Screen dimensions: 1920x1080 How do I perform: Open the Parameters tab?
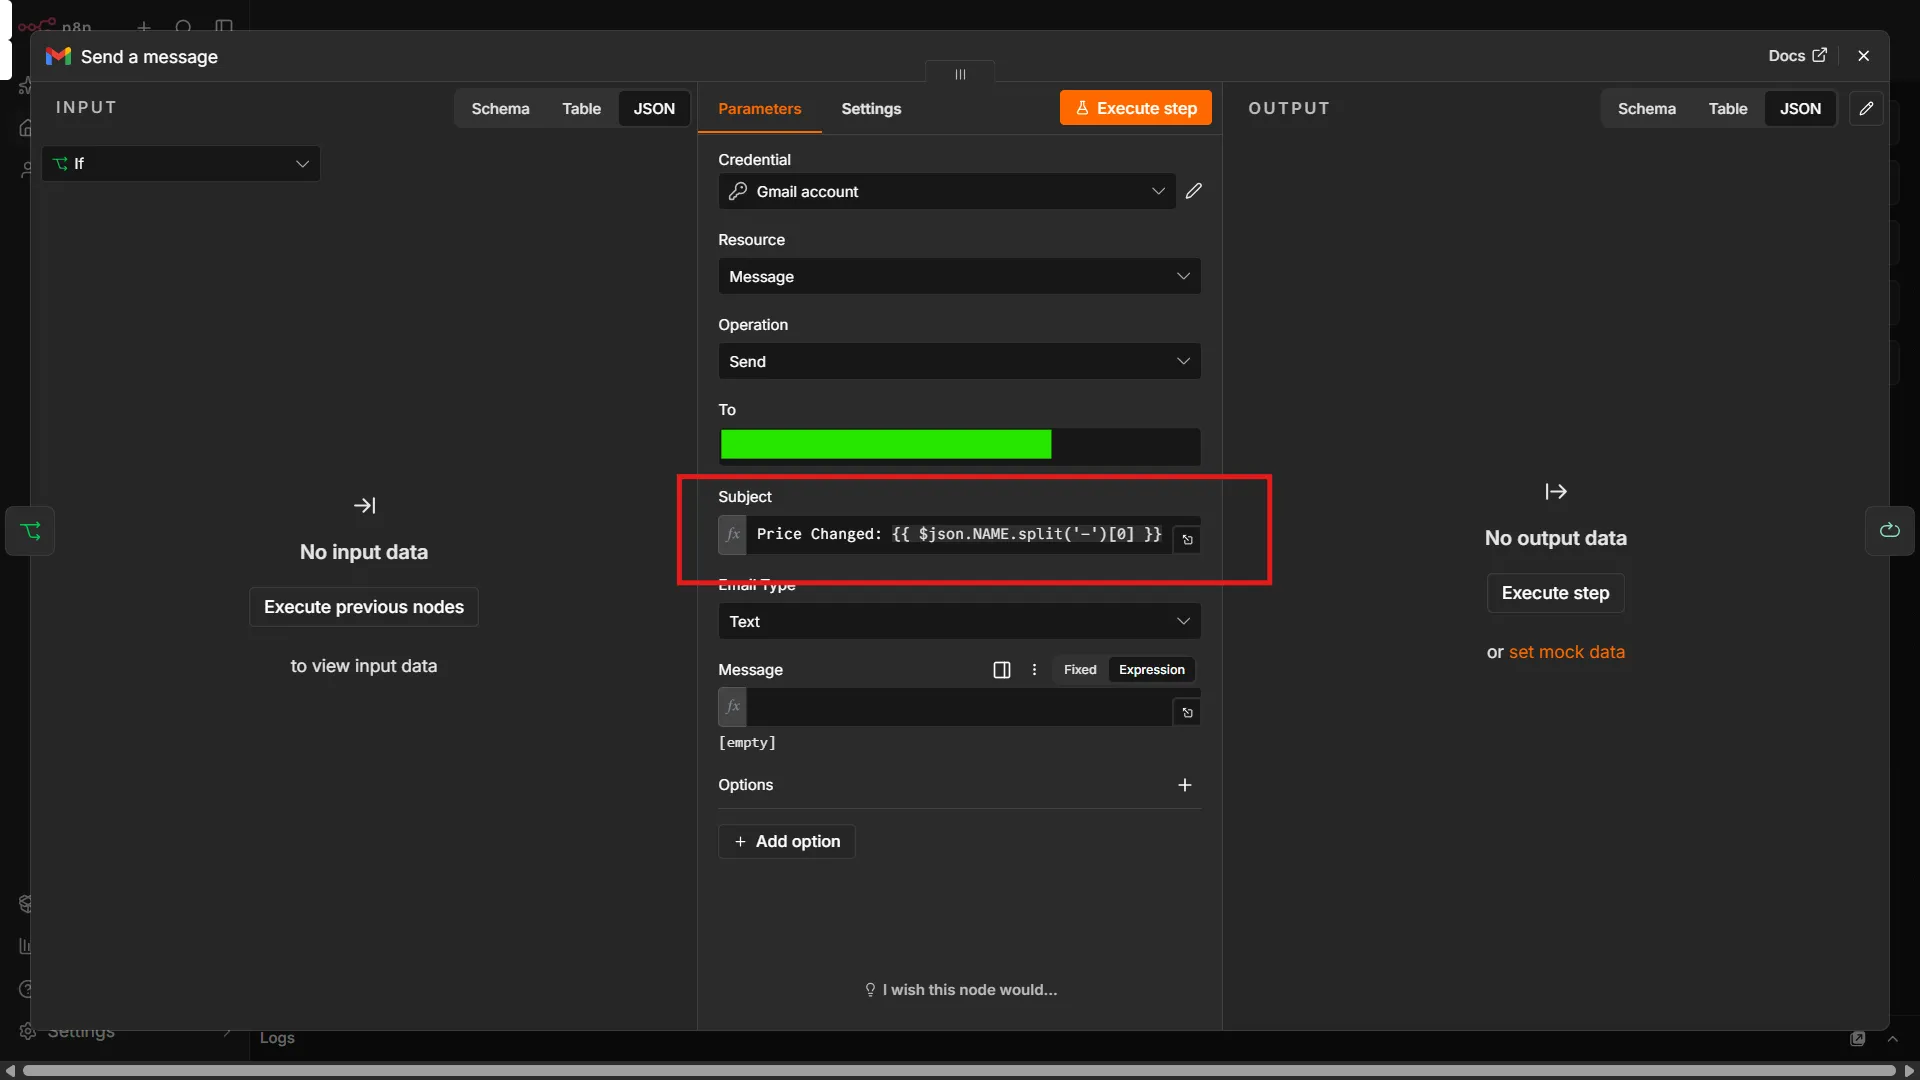click(759, 108)
